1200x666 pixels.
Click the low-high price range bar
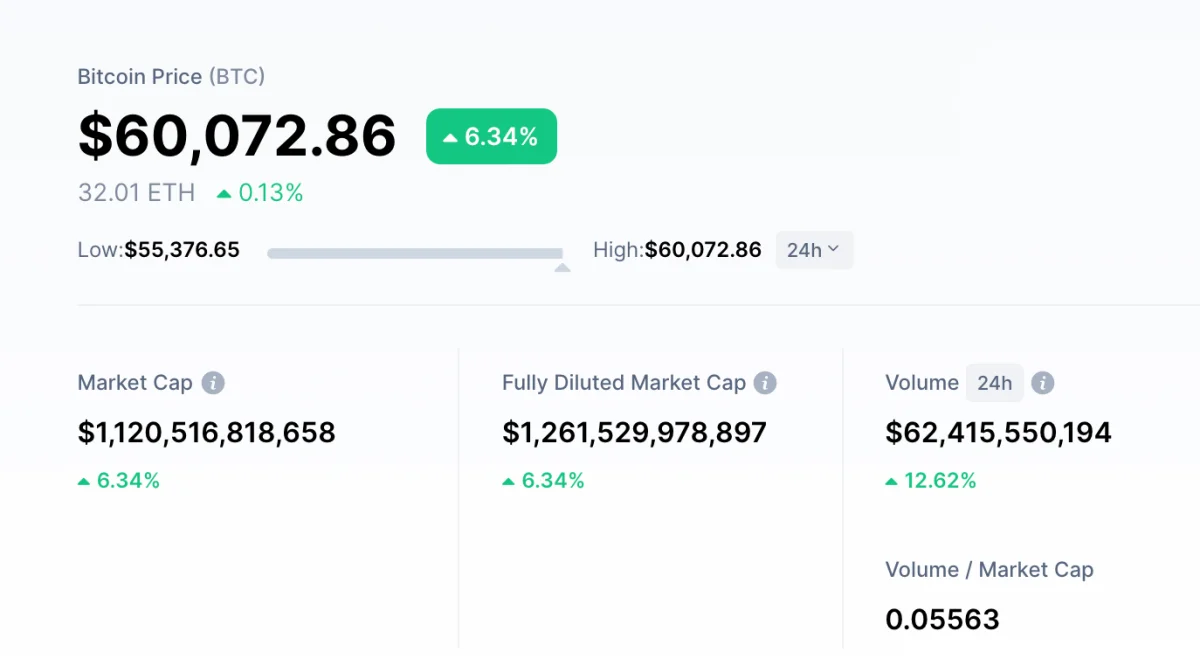click(x=415, y=254)
